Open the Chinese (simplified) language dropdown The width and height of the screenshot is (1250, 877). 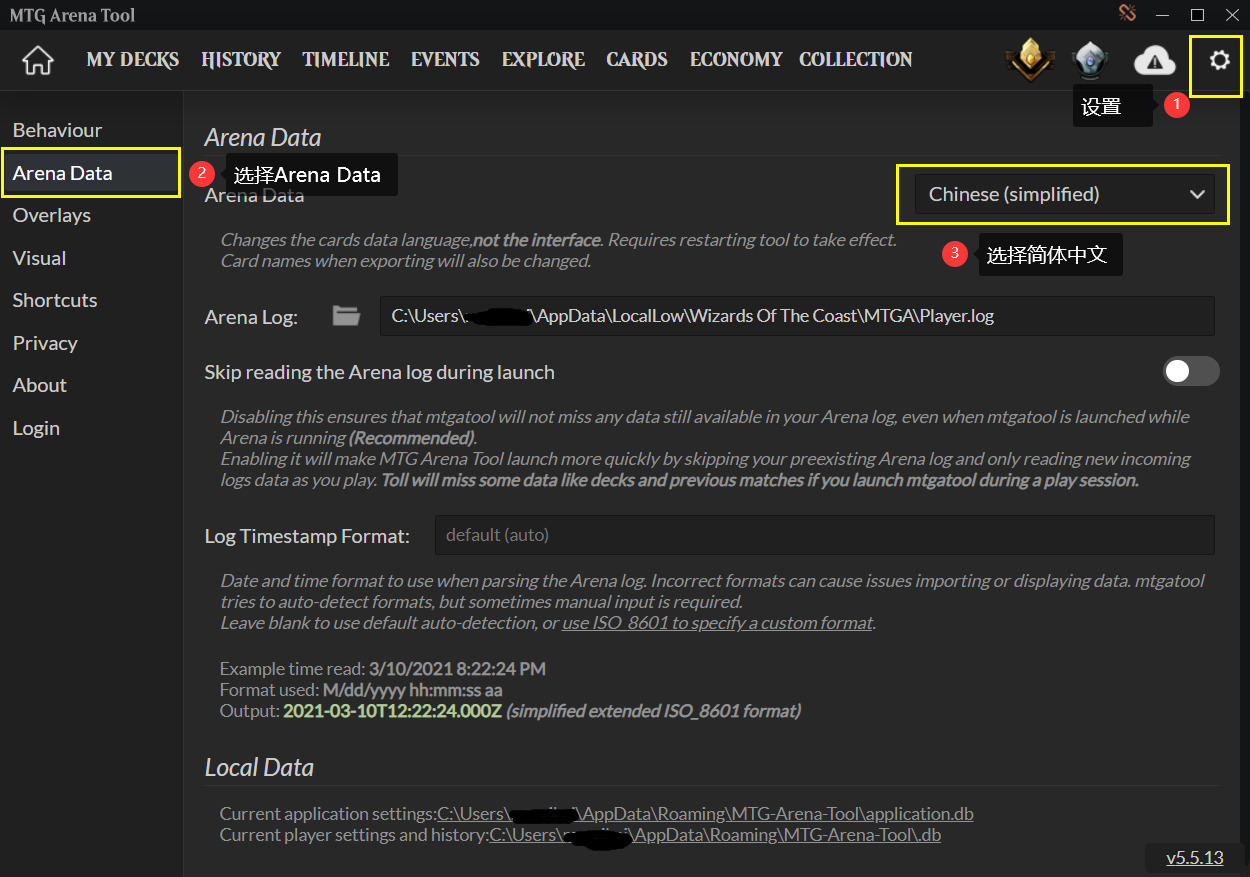coord(1064,194)
